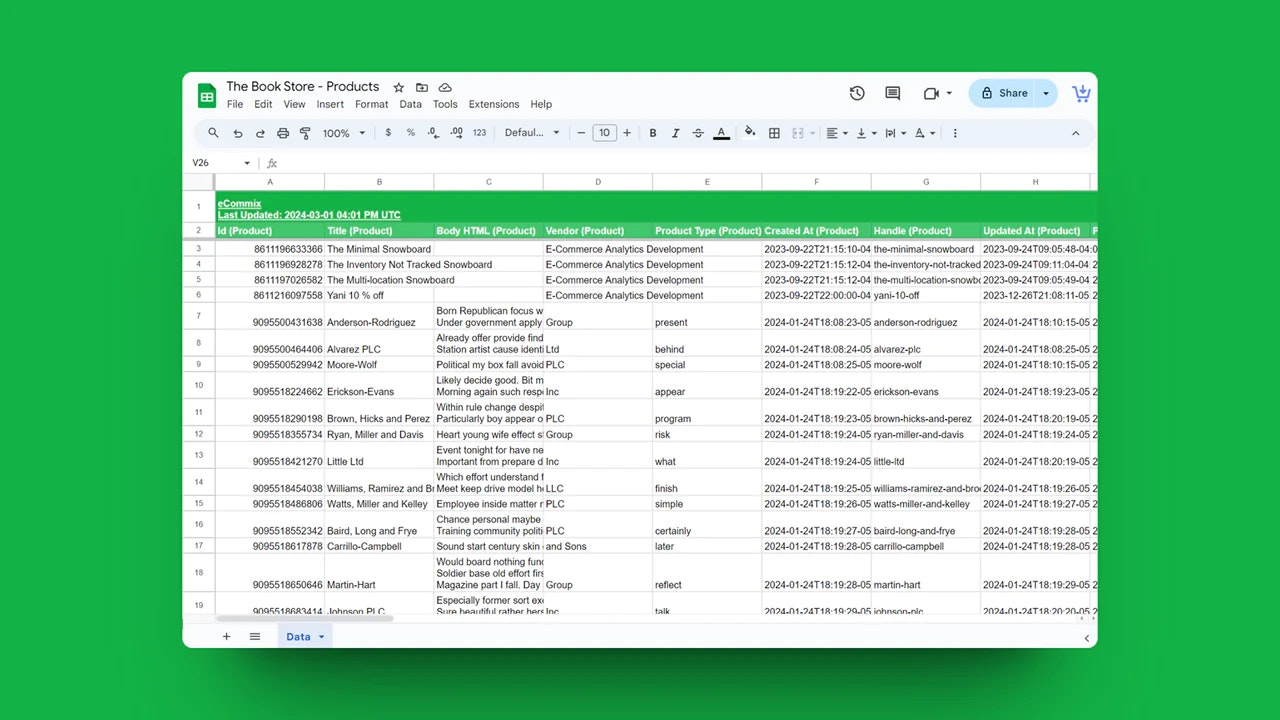
Task: Click the eCommix link in row 1
Action: [x=239, y=204]
